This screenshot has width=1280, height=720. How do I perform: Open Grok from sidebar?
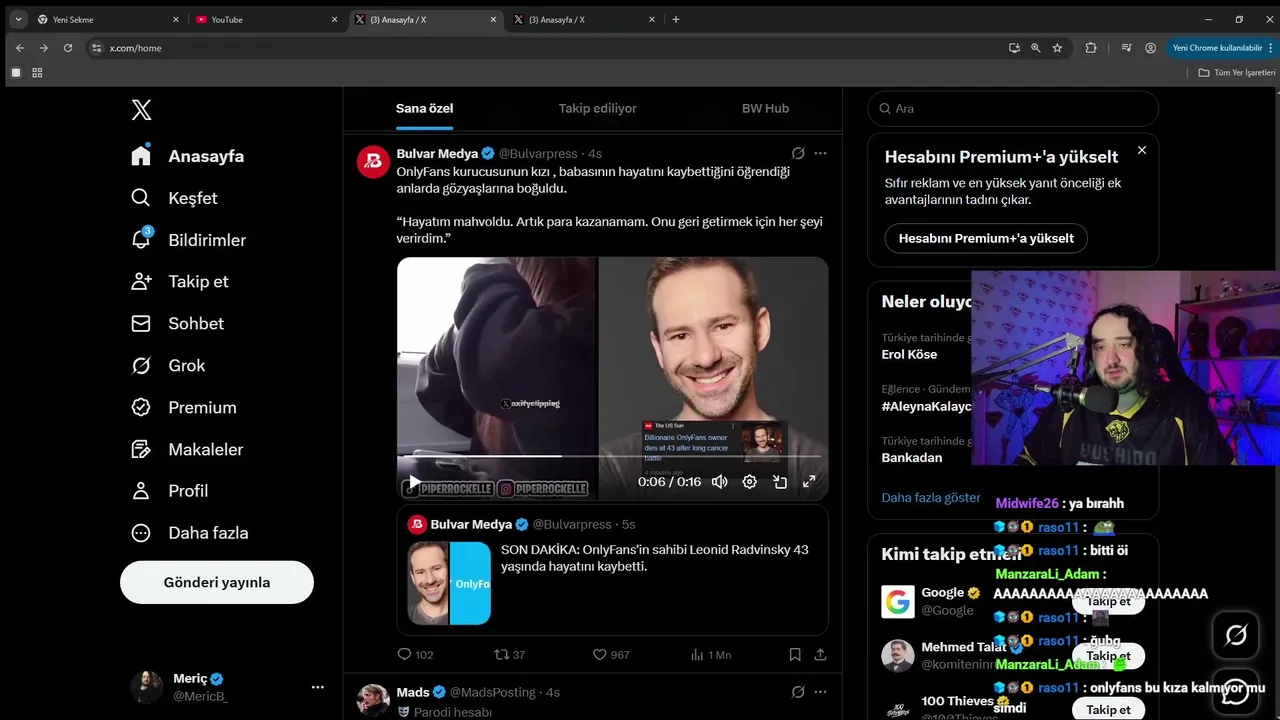coord(167,365)
